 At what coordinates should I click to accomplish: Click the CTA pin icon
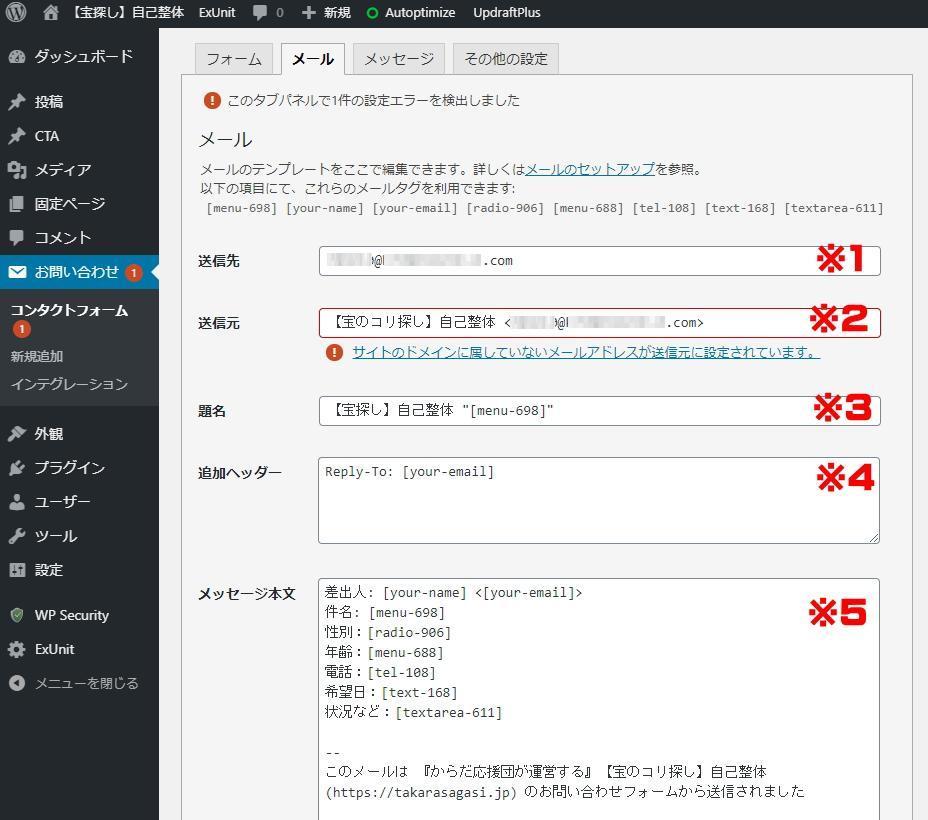(x=17, y=136)
